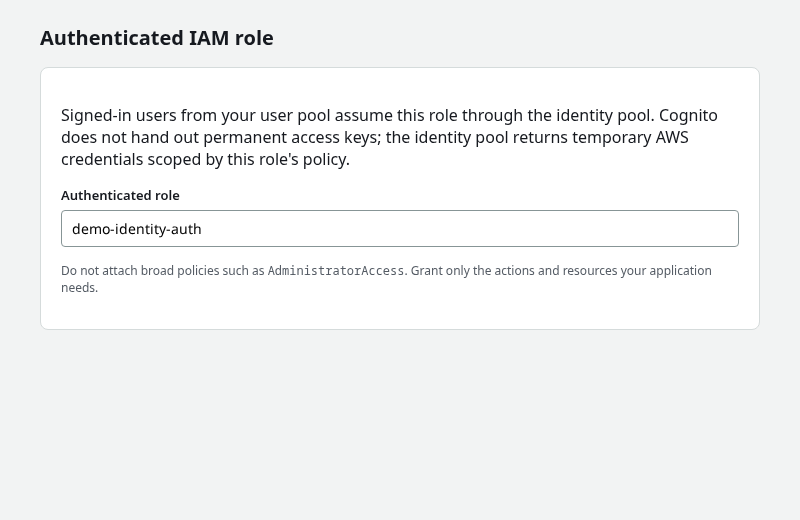Click the 'AdministratorAccess' code text
This screenshot has height=520, width=800.
(336, 271)
